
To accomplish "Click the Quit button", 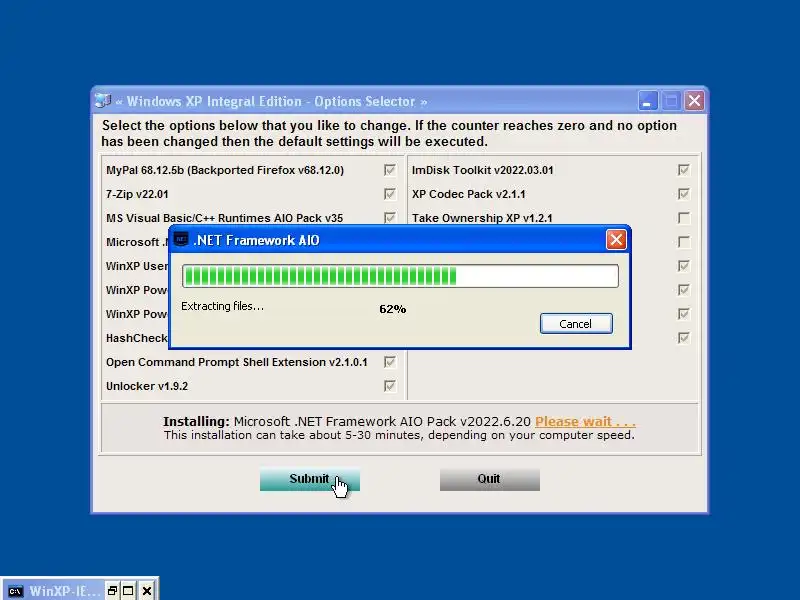I will [x=489, y=479].
